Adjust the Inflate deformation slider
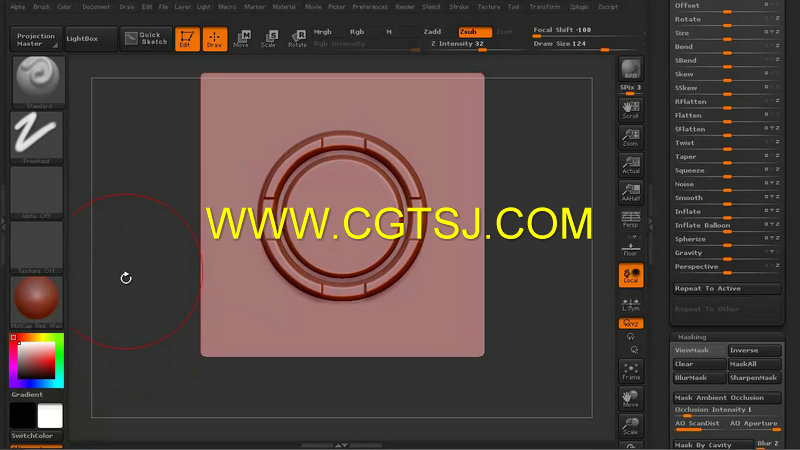800x450 pixels. point(727,212)
